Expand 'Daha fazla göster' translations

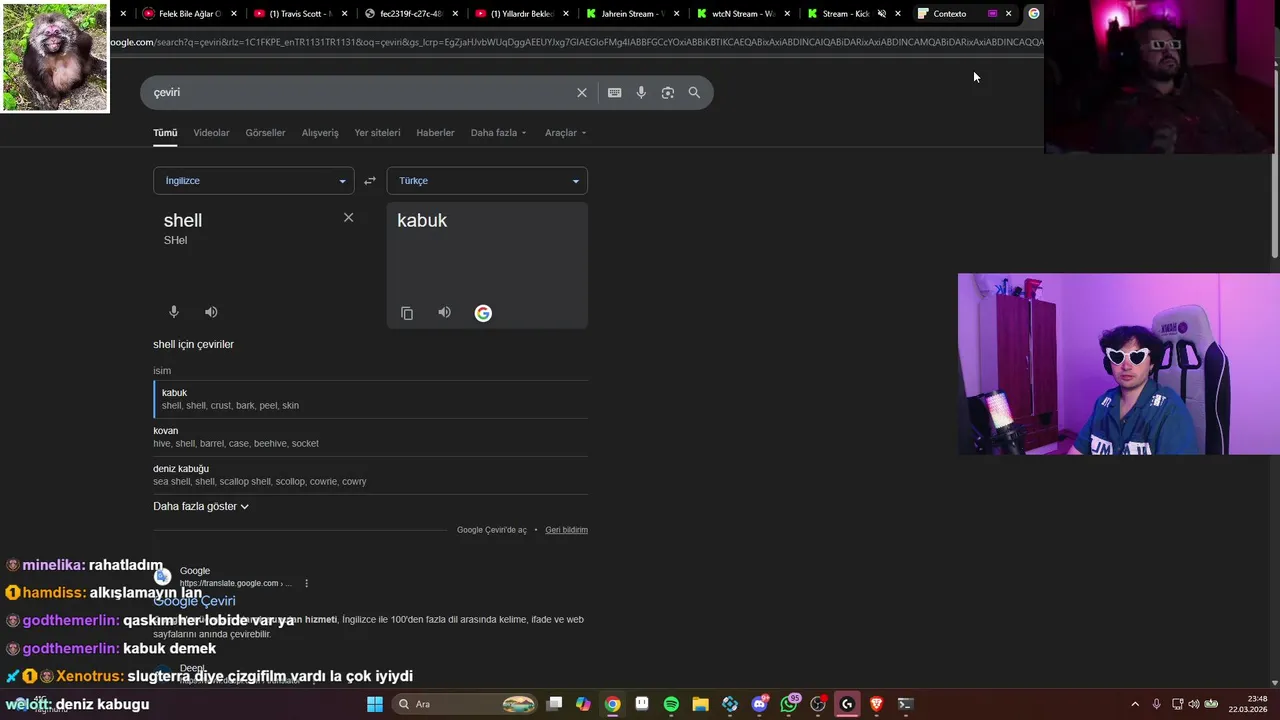201,506
